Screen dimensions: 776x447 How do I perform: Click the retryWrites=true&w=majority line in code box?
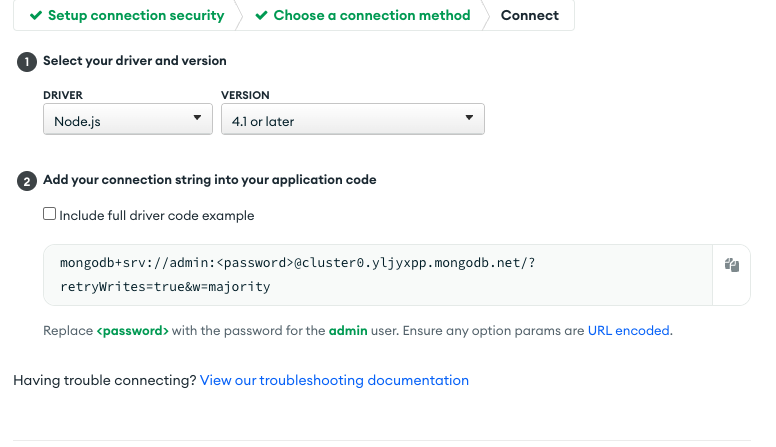[165, 287]
